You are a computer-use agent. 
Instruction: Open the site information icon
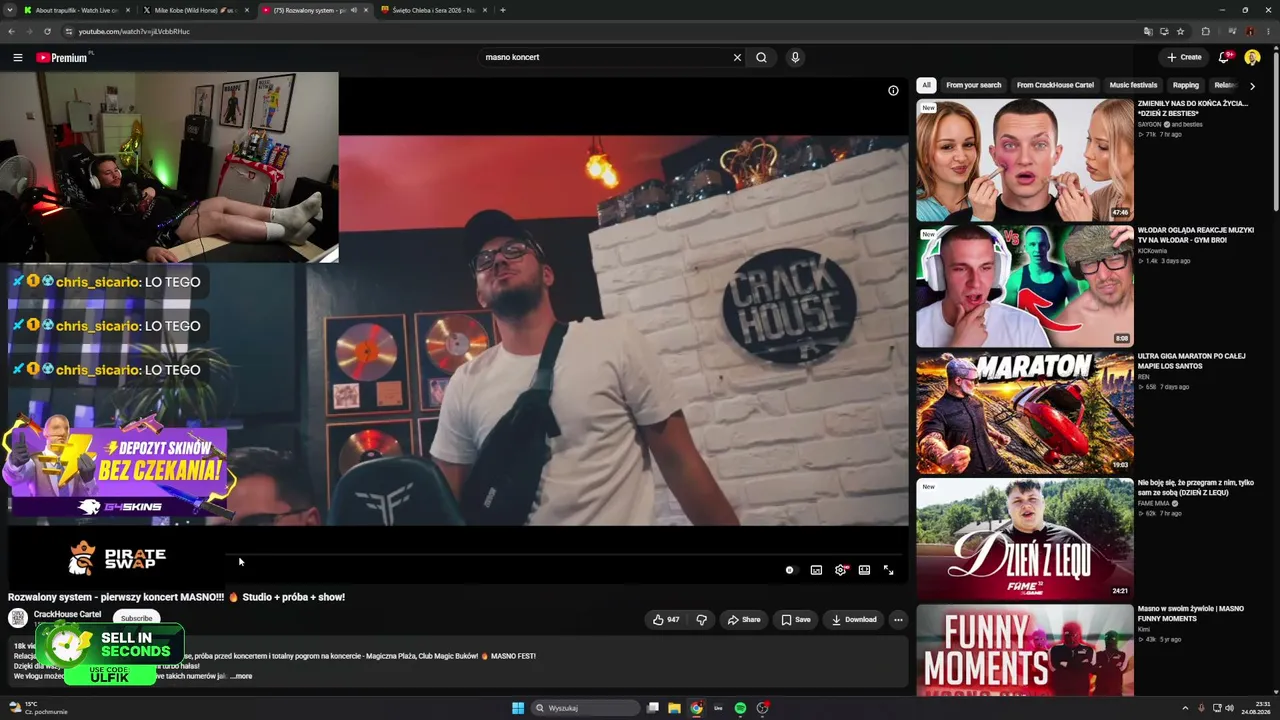point(68,31)
